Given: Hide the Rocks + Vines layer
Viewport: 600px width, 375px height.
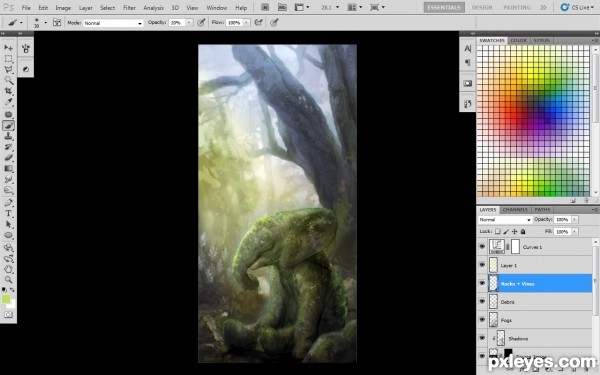Looking at the screenshot, I should click(x=482, y=283).
